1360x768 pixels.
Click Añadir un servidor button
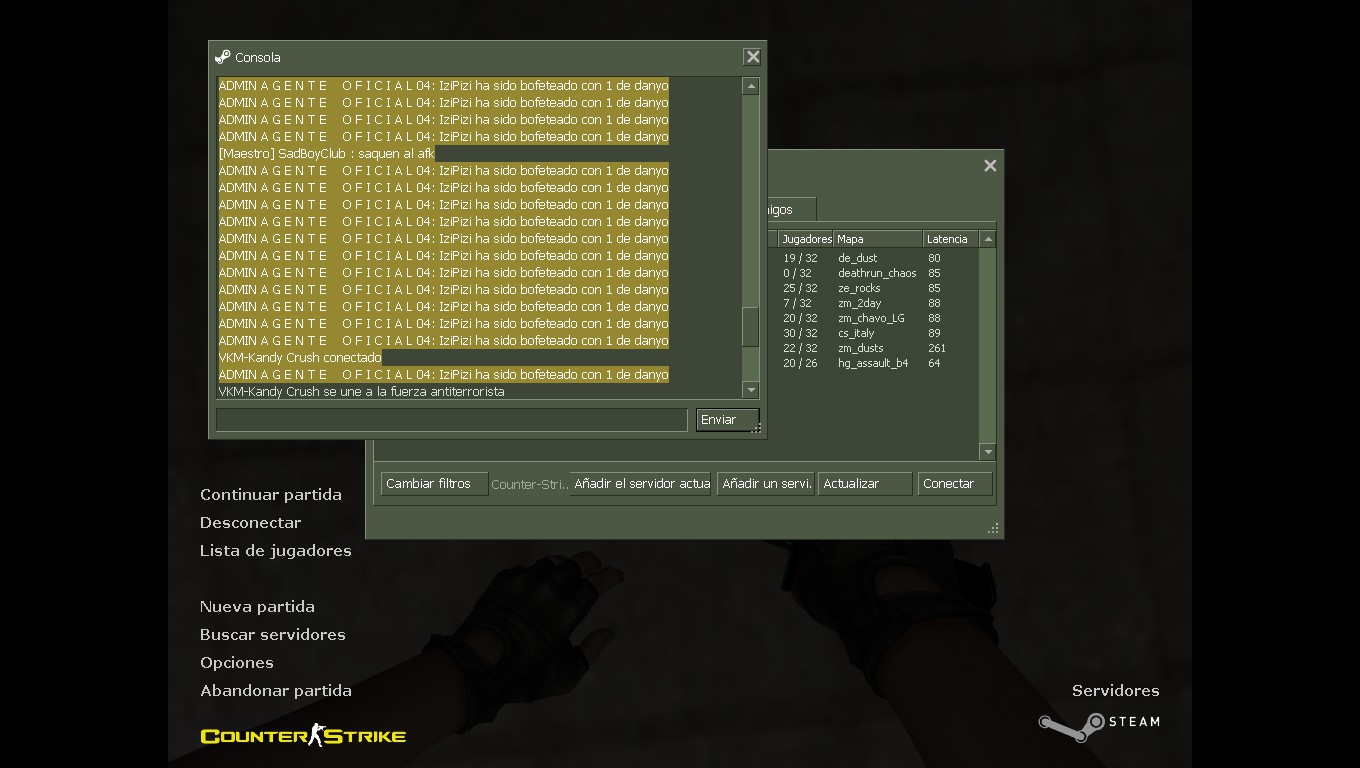pos(765,484)
